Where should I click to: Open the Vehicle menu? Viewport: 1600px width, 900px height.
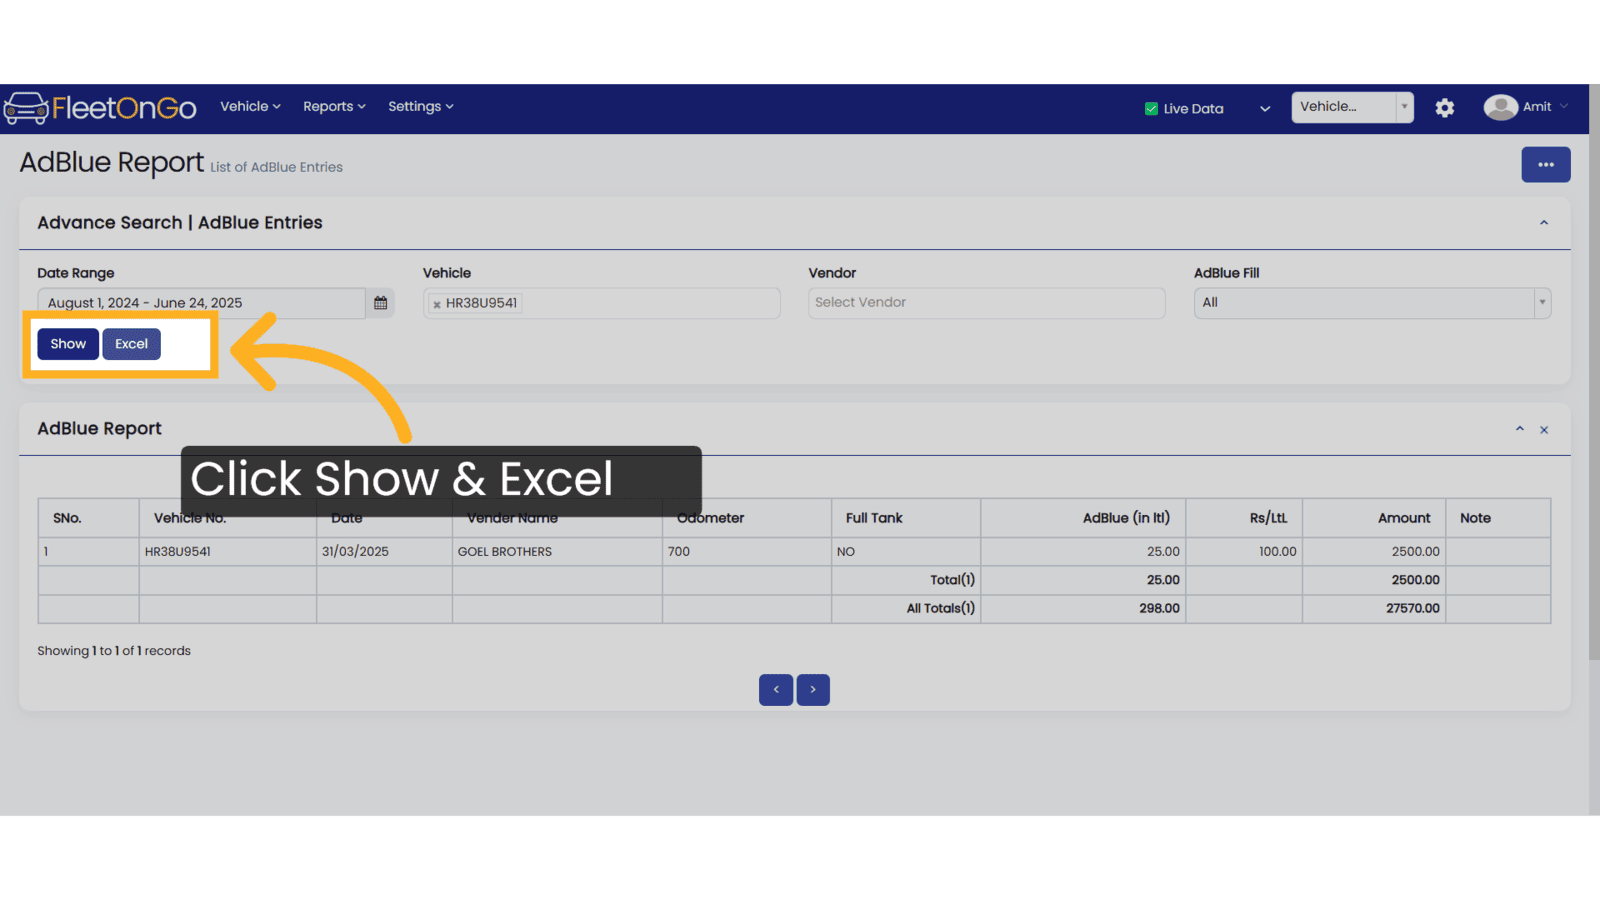tap(250, 107)
